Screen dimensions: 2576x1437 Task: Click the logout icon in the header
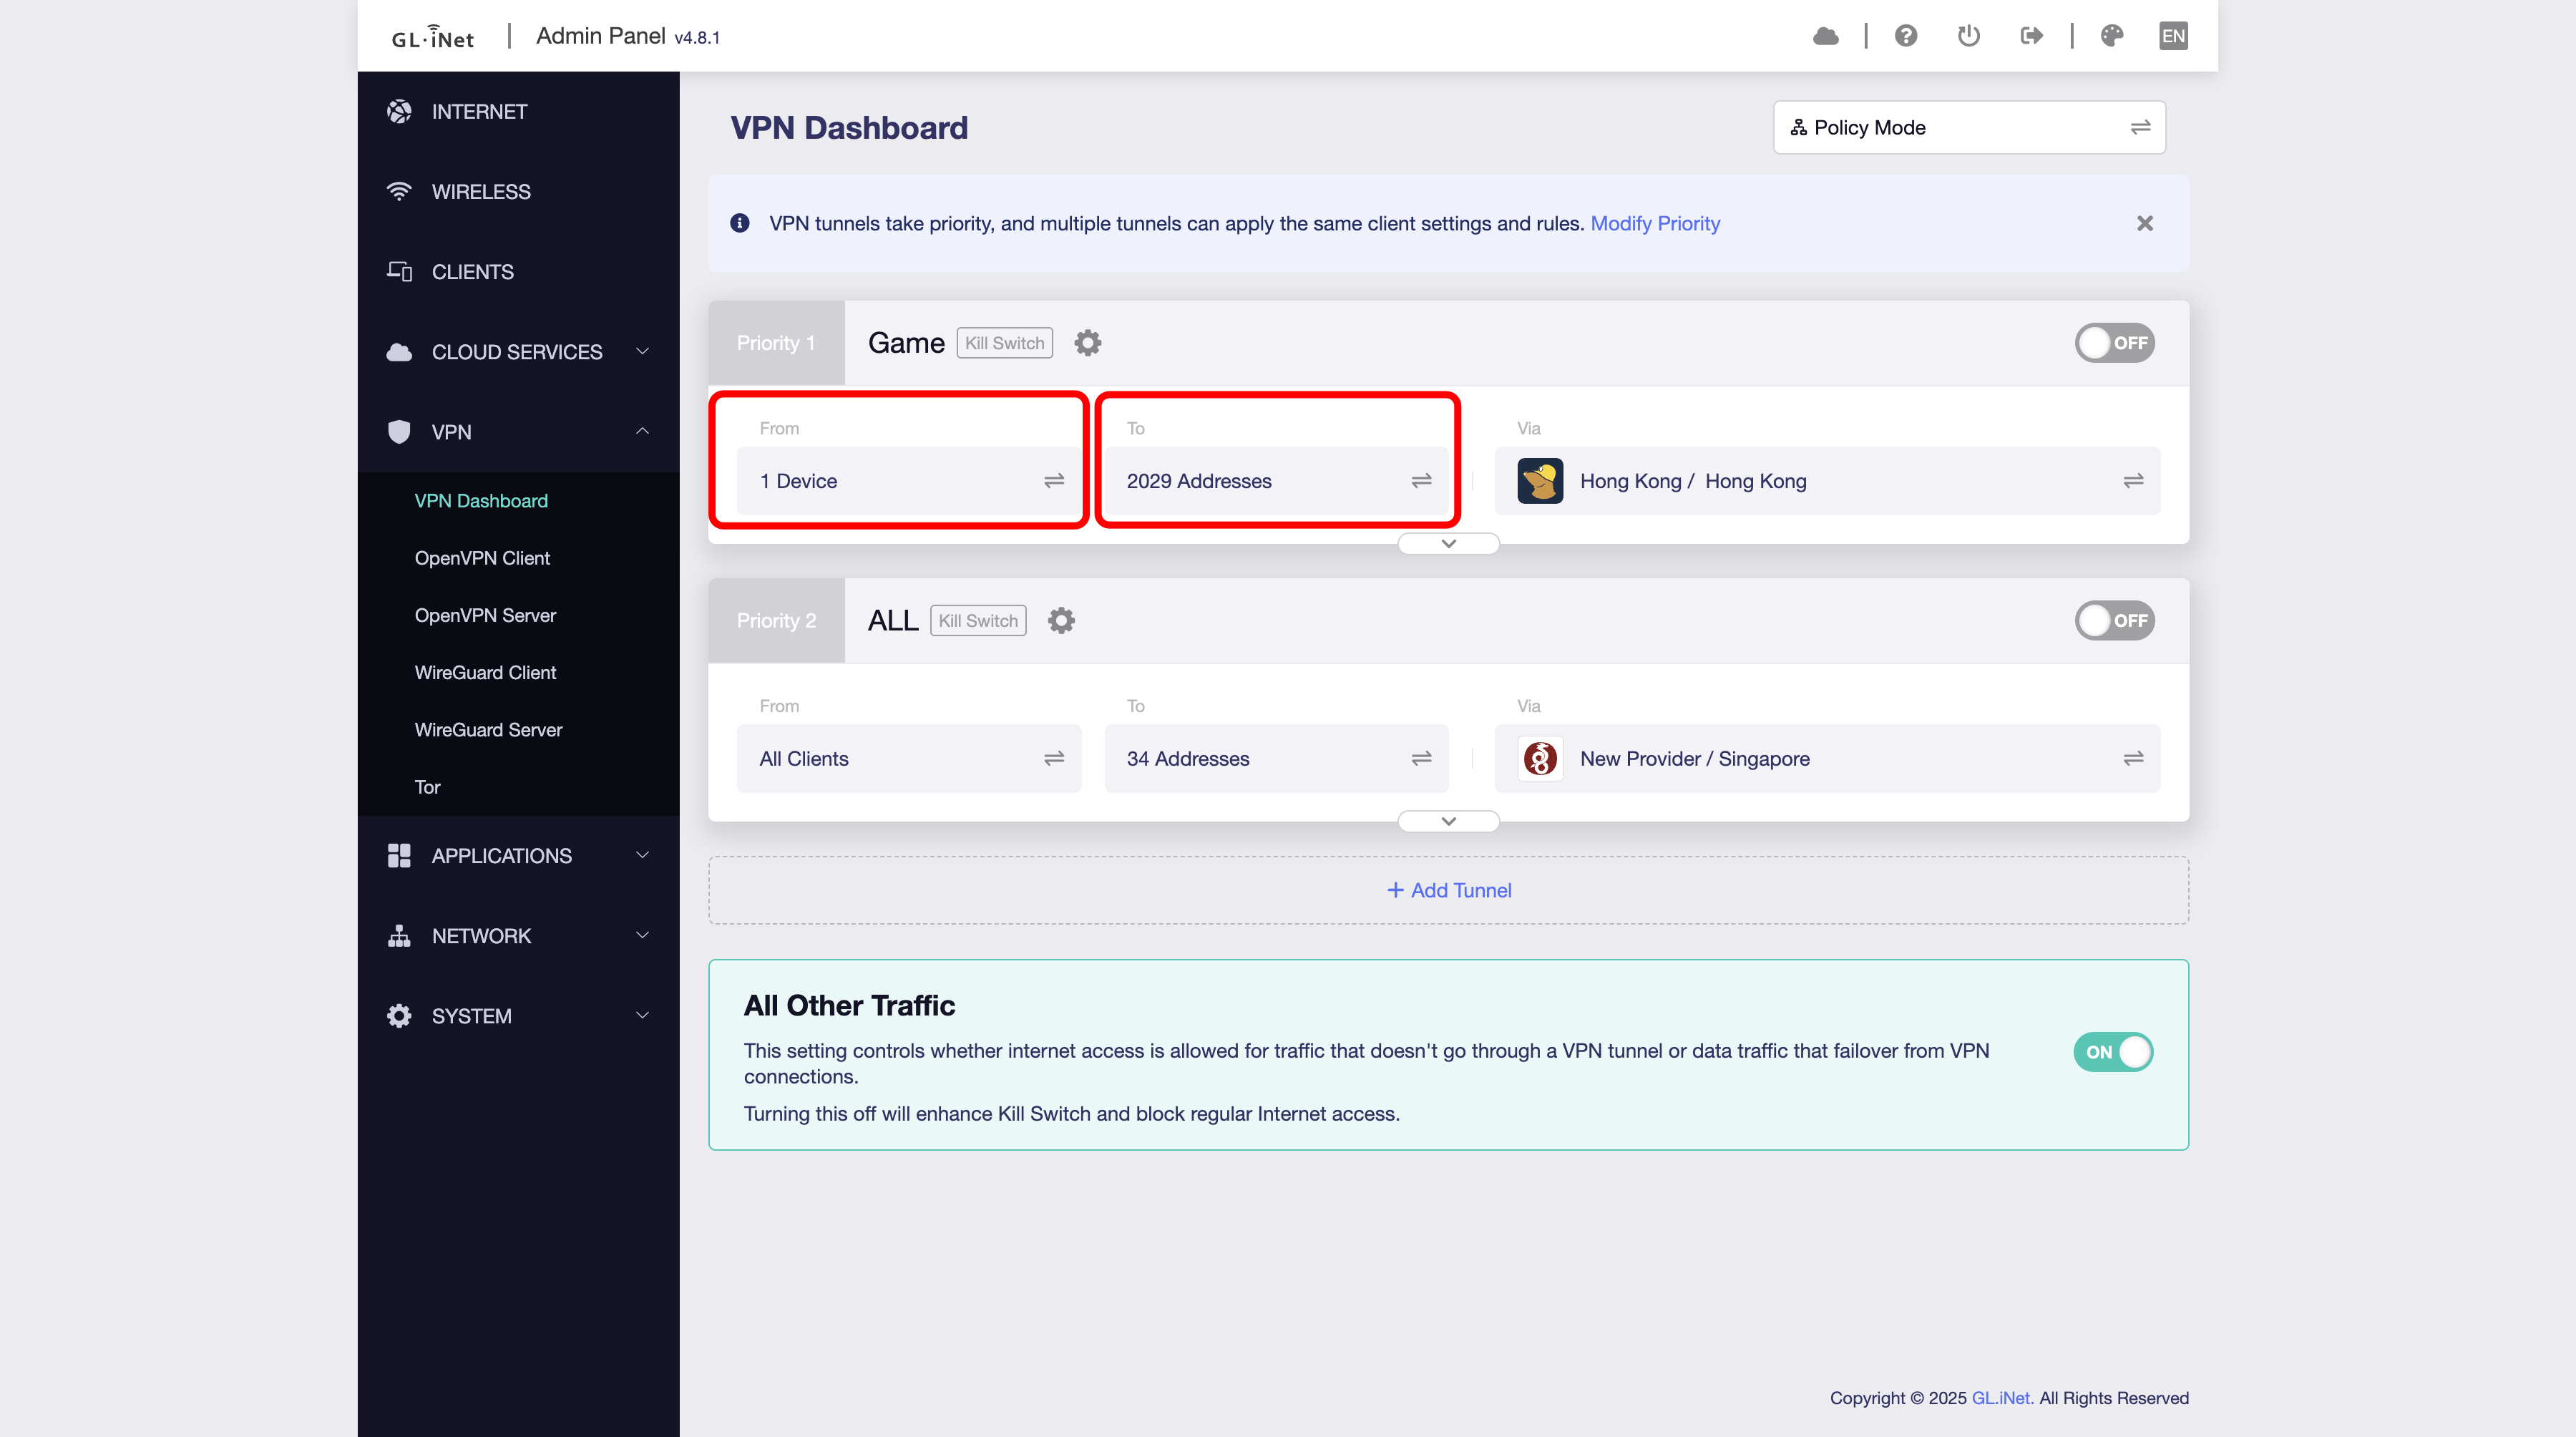2031,36
